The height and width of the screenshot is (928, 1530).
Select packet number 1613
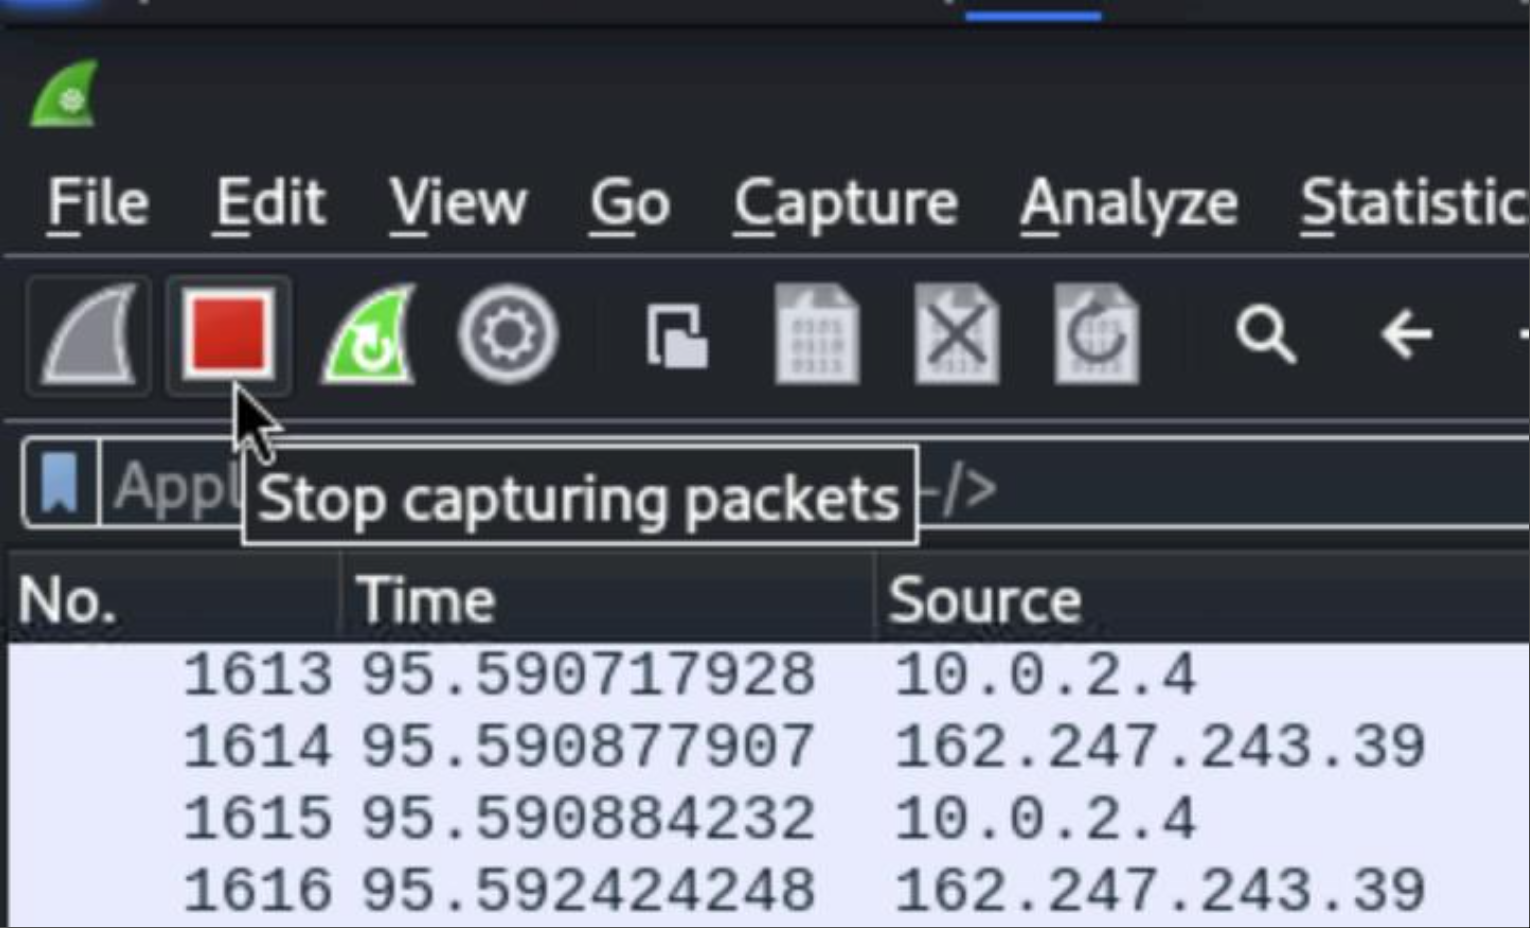coord(257,674)
